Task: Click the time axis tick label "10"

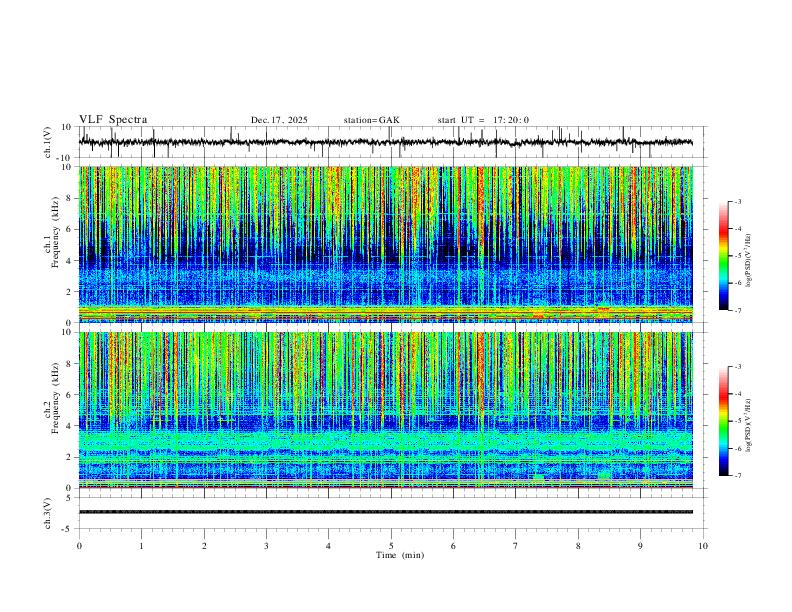Action: [703, 546]
